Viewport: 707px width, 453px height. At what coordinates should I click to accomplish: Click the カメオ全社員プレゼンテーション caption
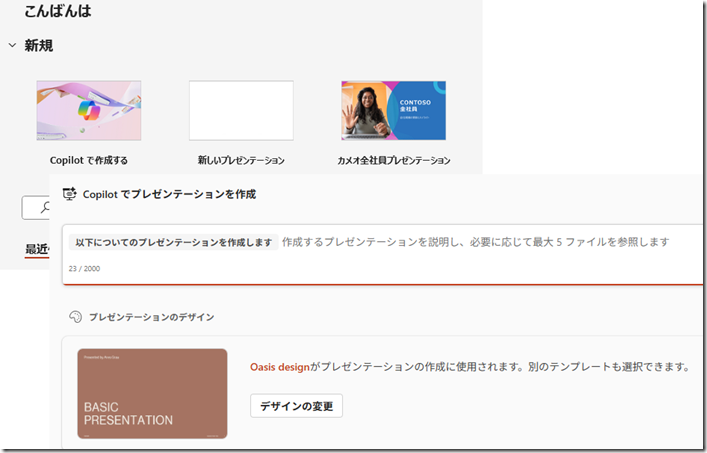[394, 160]
